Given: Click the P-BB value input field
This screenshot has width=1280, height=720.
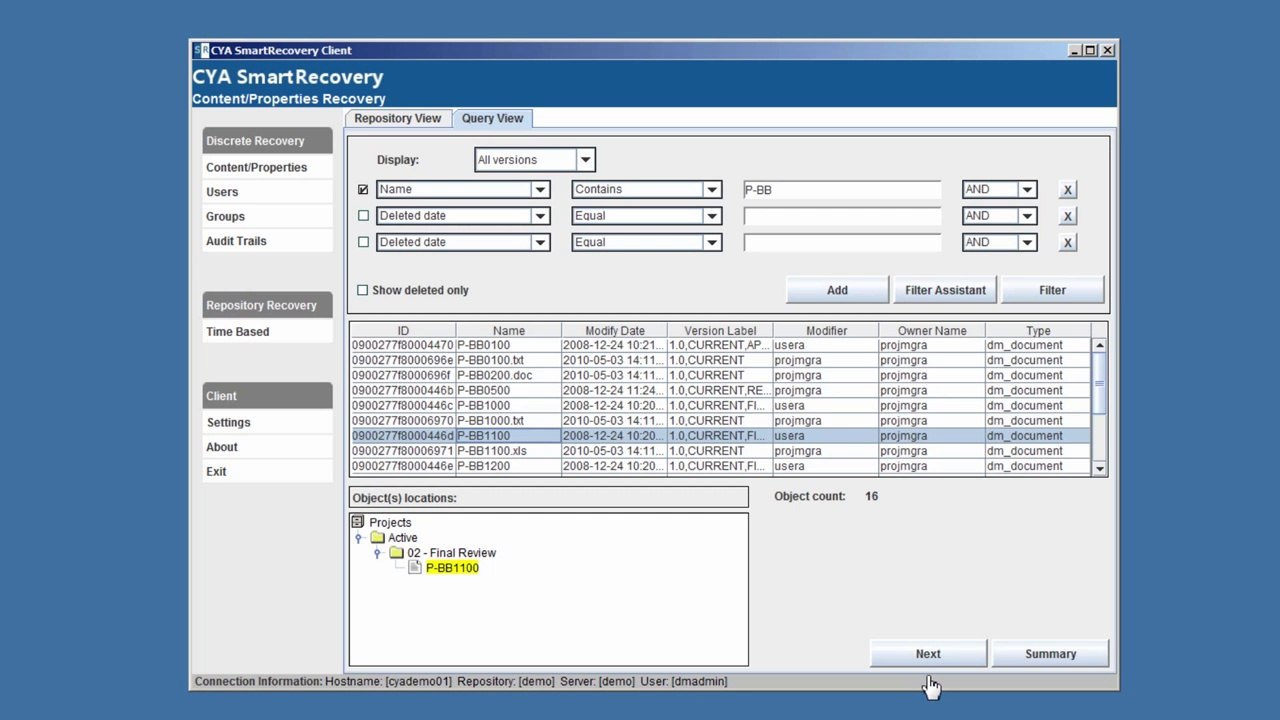Looking at the screenshot, I should [841, 190].
